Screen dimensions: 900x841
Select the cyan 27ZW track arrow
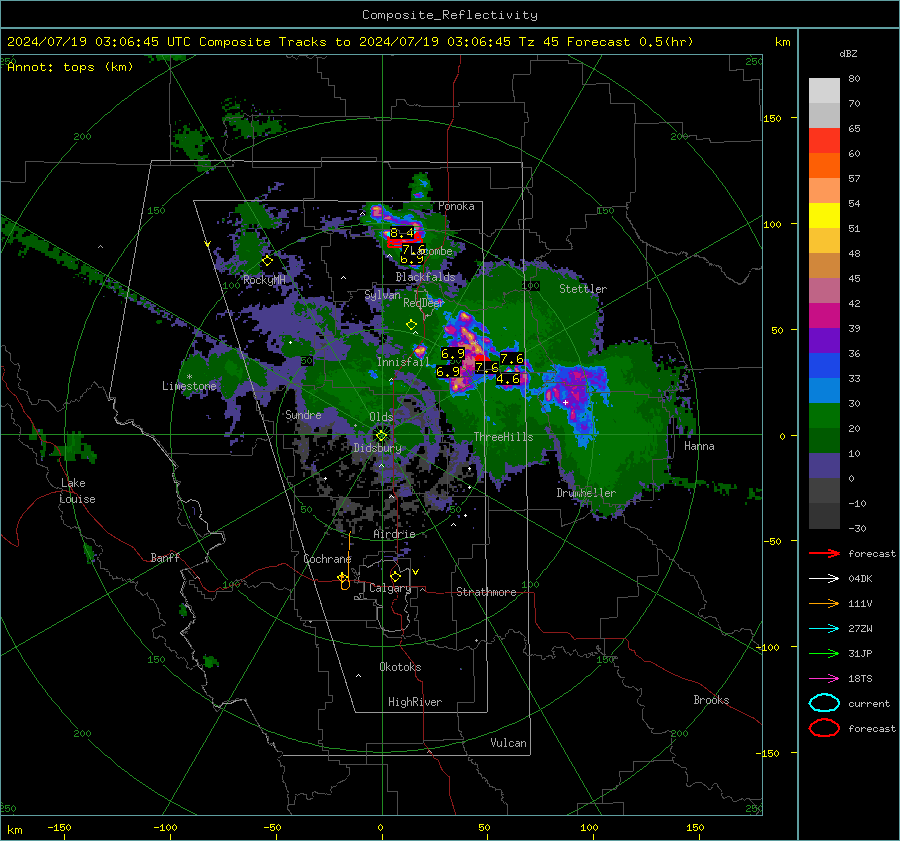click(x=824, y=629)
